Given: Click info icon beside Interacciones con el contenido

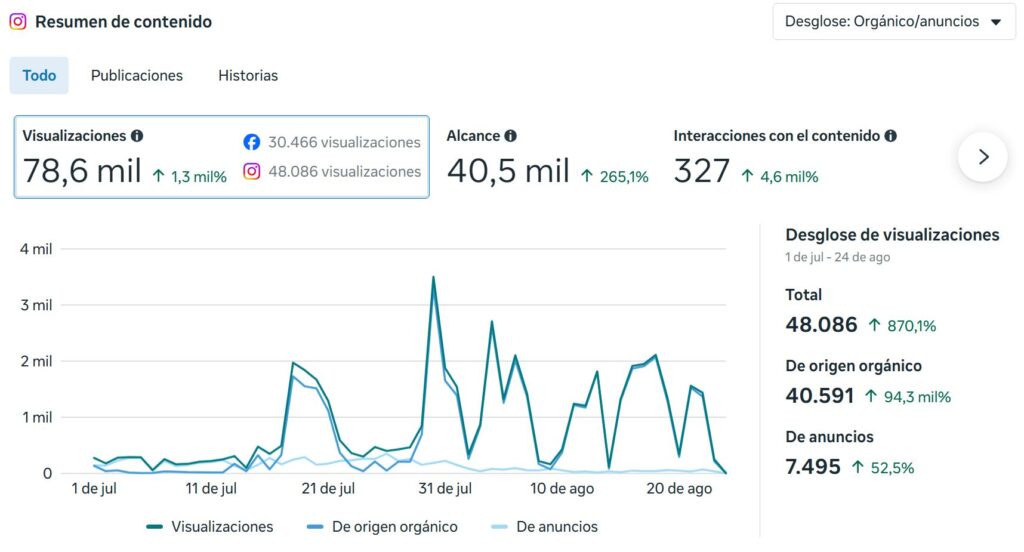Looking at the screenshot, I should 891,136.
